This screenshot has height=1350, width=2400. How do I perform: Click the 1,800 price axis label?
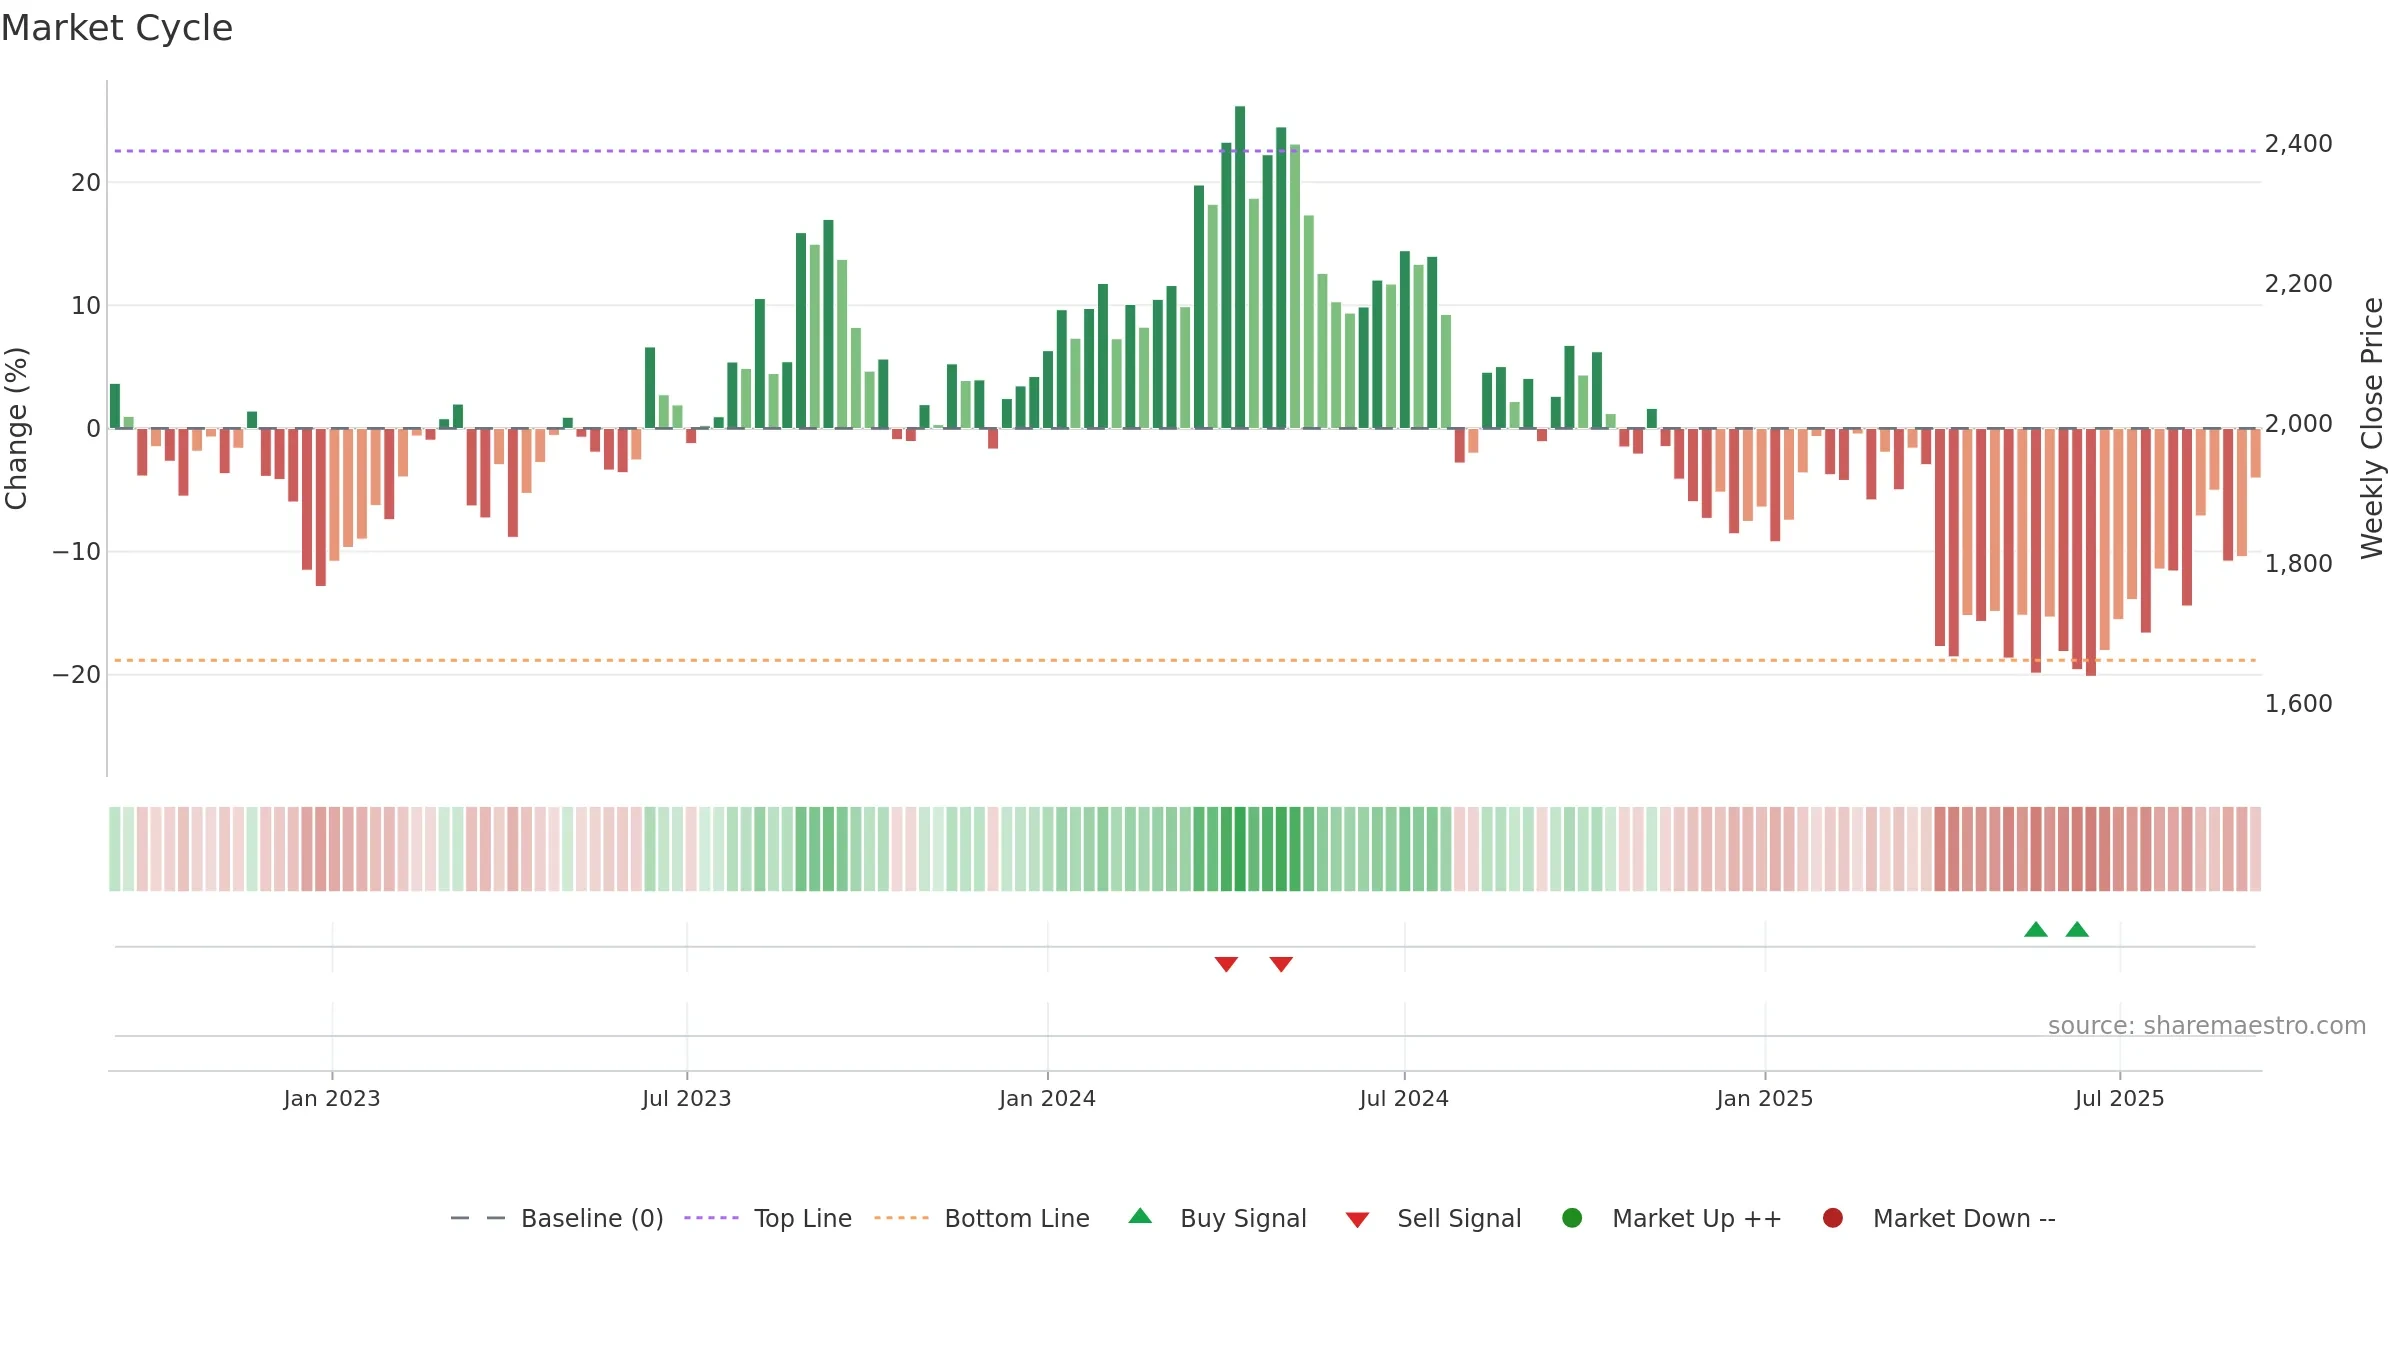(x=2299, y=564)
